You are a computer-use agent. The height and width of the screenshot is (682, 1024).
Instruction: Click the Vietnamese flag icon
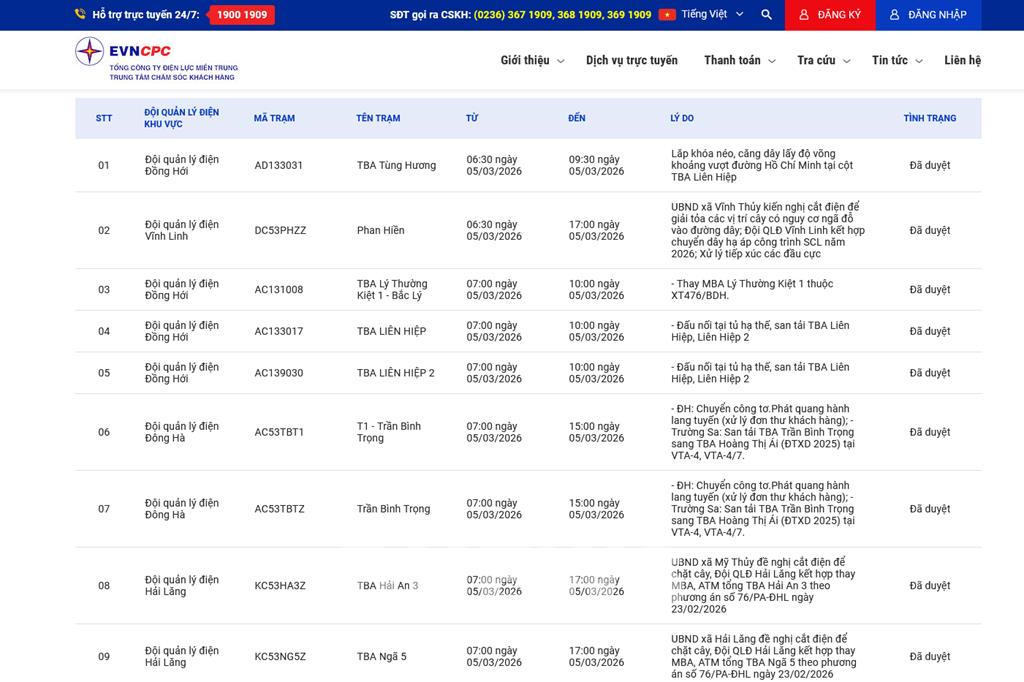pyautogui.click(x=667, y=15)
